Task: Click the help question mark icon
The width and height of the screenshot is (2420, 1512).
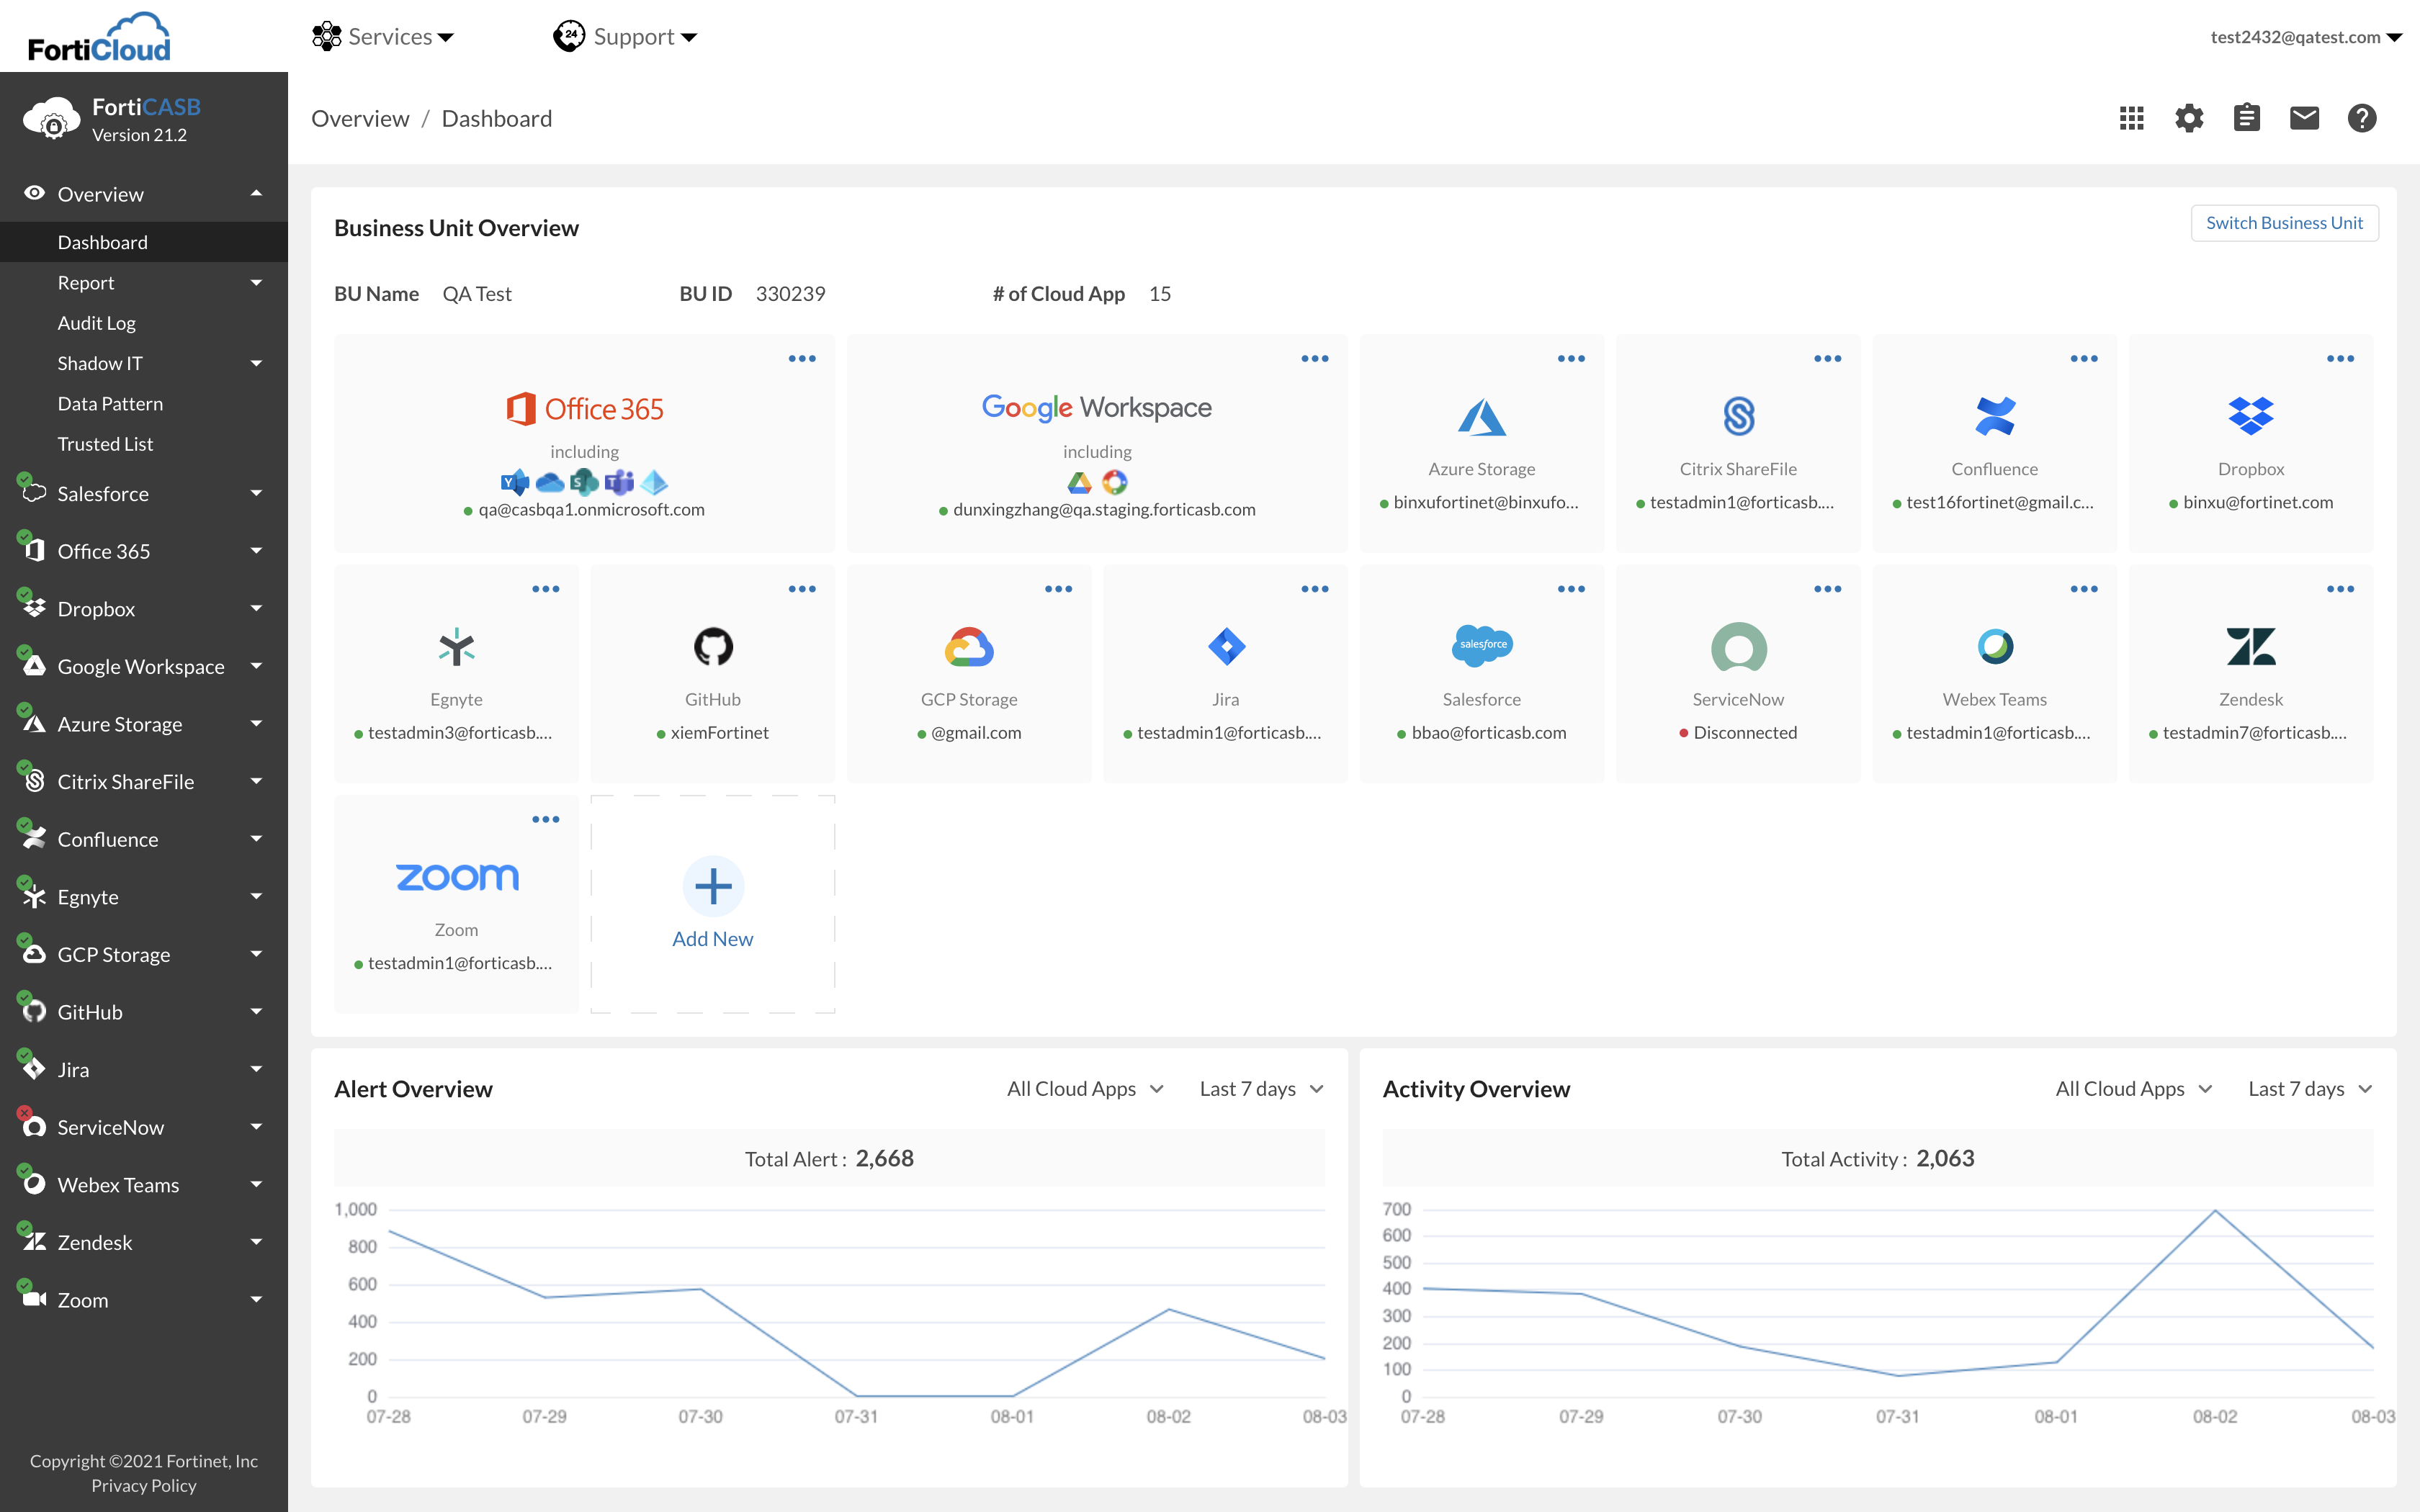Action: click(2362, 118)
